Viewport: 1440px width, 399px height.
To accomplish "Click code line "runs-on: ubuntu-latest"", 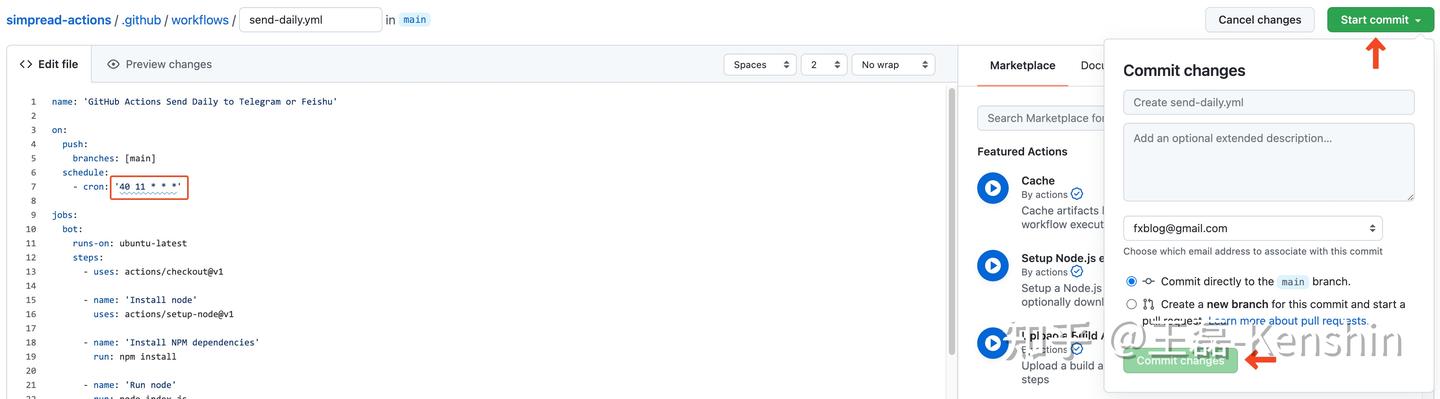I will point(129,243).
